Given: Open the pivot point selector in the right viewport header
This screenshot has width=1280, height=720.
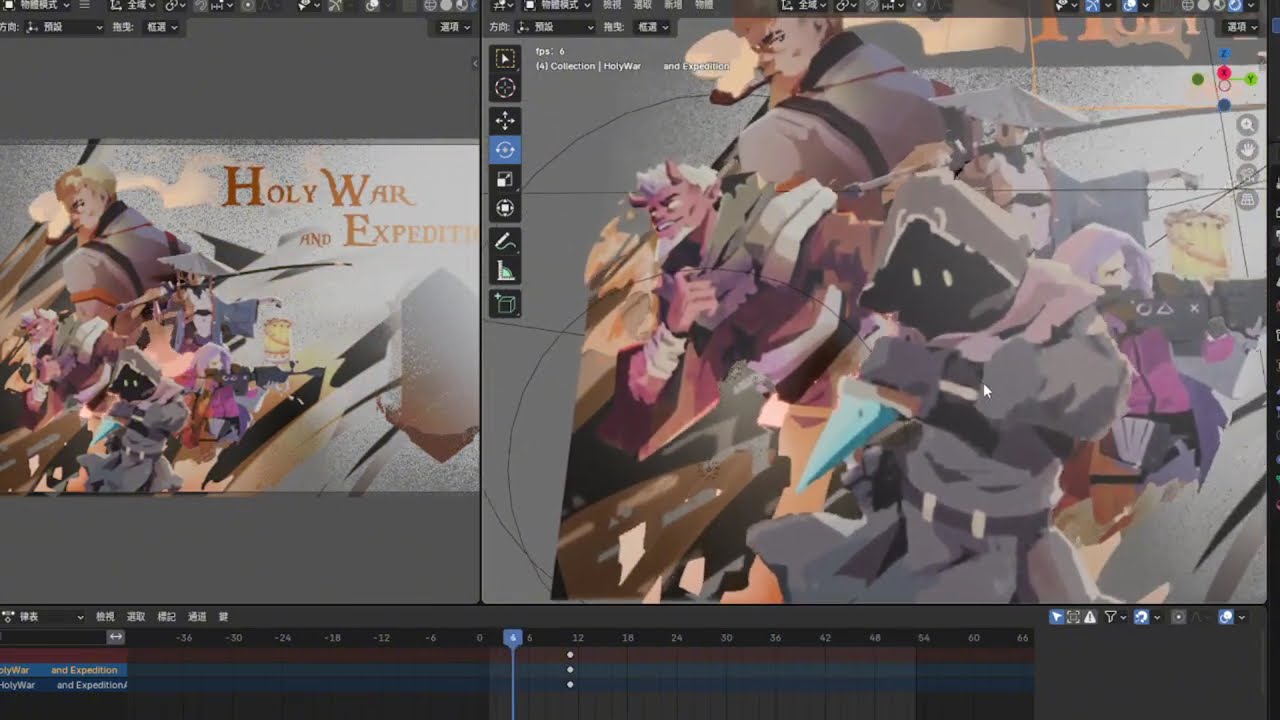Looking at the screenshot, I should [x=847, y=6].
